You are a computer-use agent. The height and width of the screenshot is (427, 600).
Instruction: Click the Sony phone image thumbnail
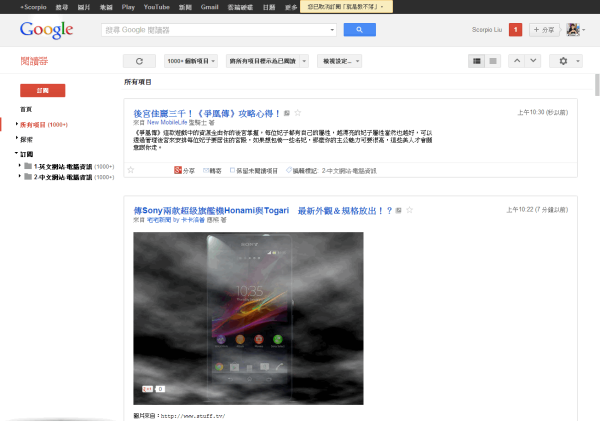click(x=248, y=318)
